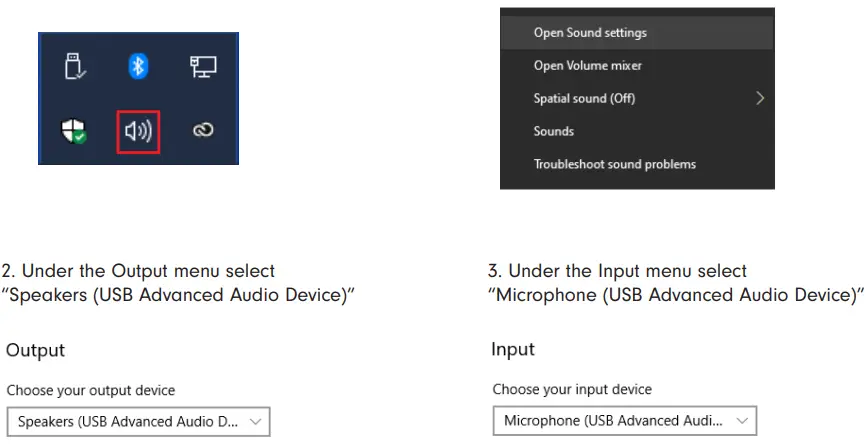Click the Safely Remove USB hardware icon
The width and height of the screenshot is (866, 444).
click(x=75, y=67)
